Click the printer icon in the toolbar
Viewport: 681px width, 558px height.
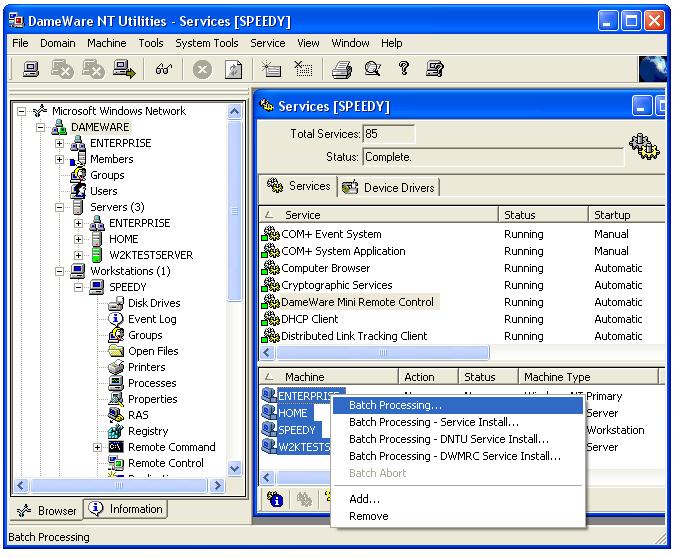click(x=342, y=69)
